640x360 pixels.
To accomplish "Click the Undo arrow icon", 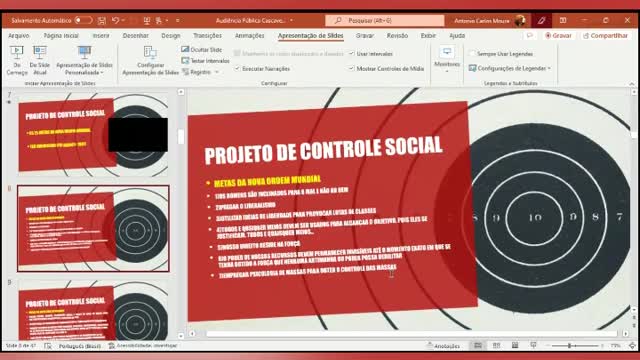I will [116, 20].
